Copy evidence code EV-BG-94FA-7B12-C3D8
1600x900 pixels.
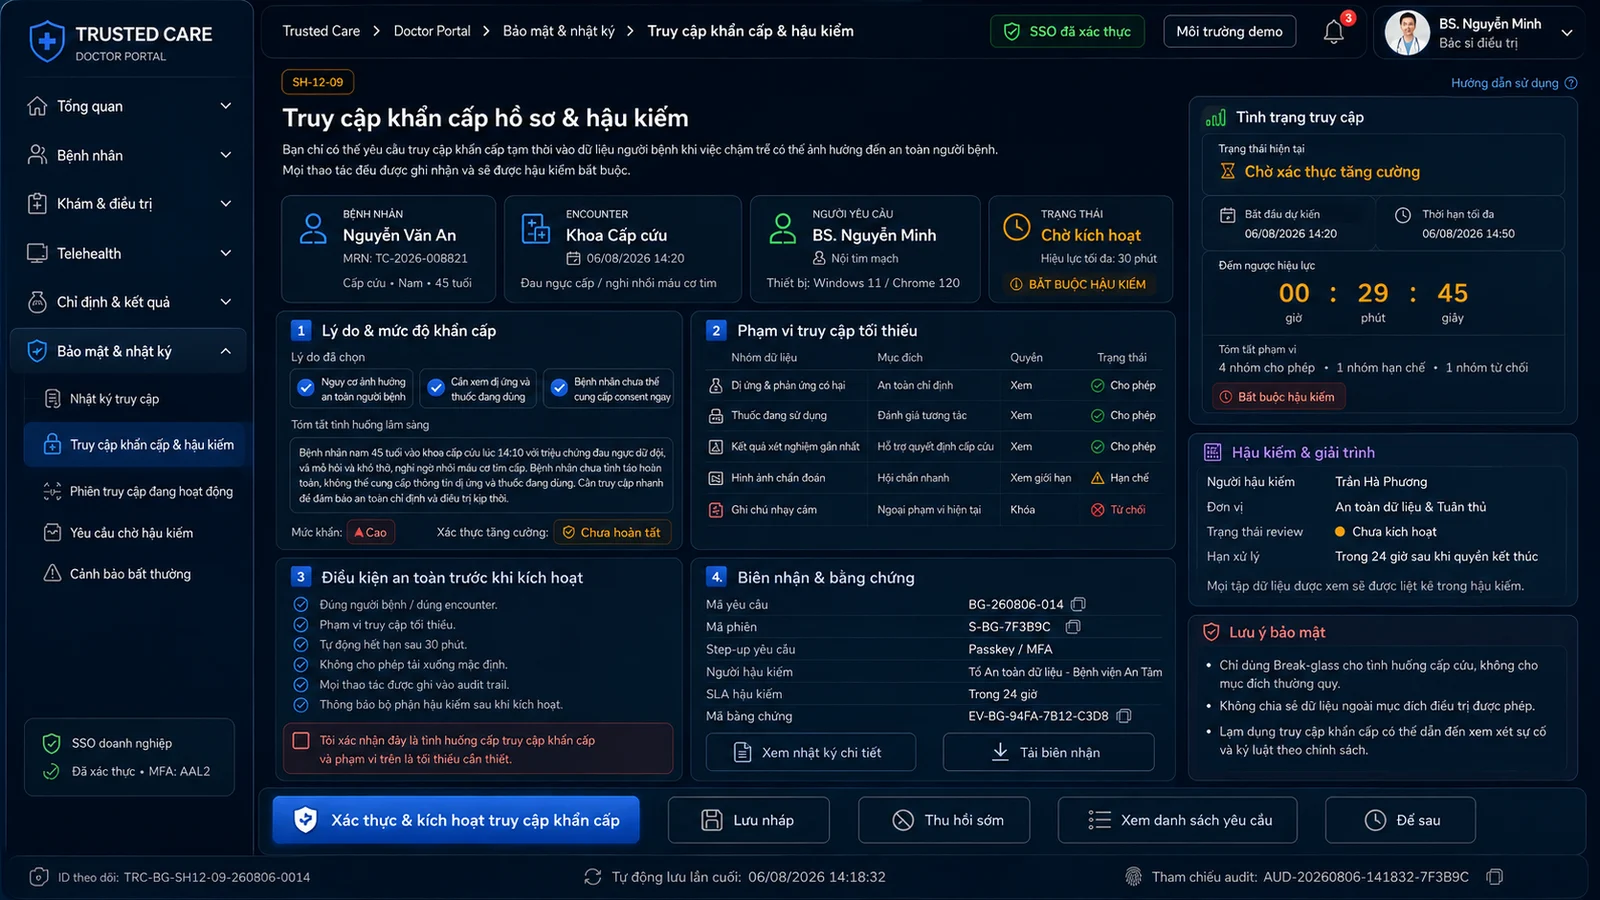tap(1124, 716)
